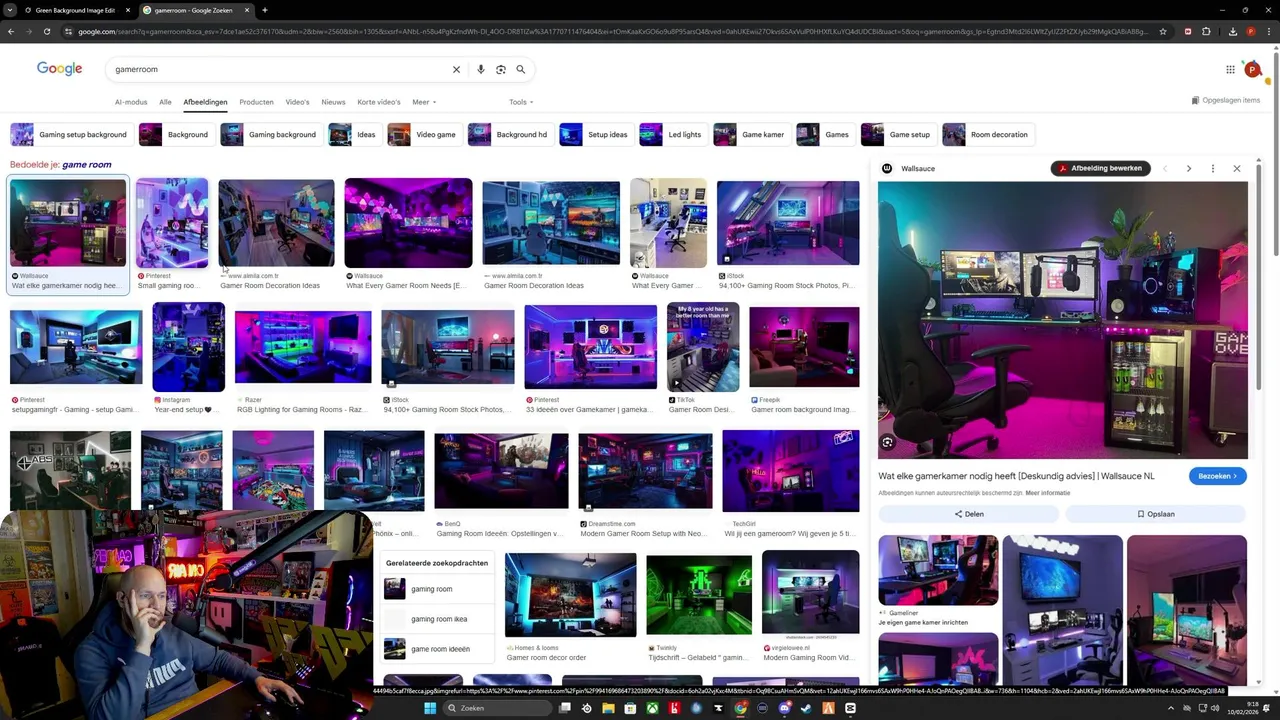The image size is (1280, 720).
Task: Clear the search box with the X icon
Action: click(x=456, y=70)
